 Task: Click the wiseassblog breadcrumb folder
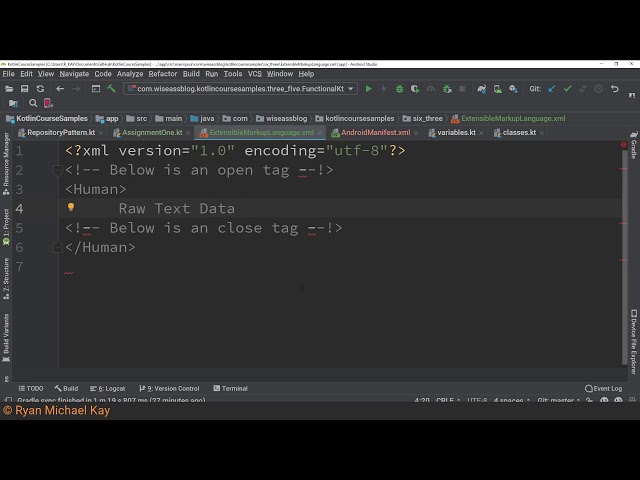pyautogui.click(x=282, y=118)
